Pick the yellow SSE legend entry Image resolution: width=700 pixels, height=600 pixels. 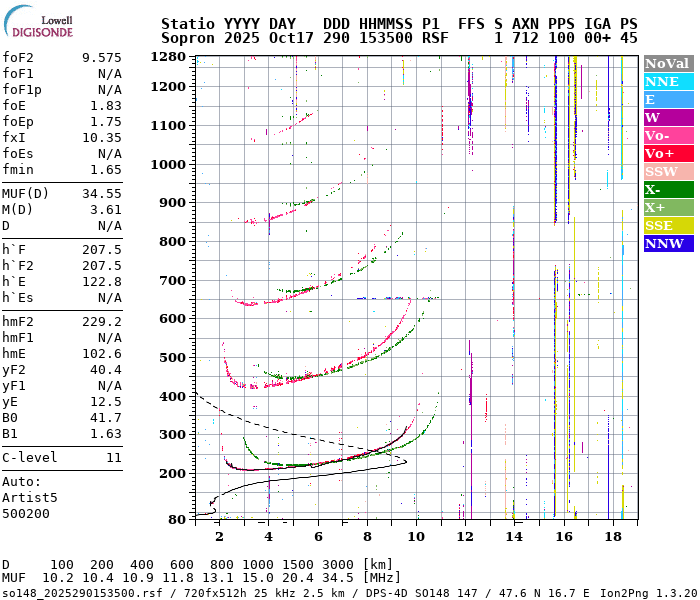tap(668, 226)
